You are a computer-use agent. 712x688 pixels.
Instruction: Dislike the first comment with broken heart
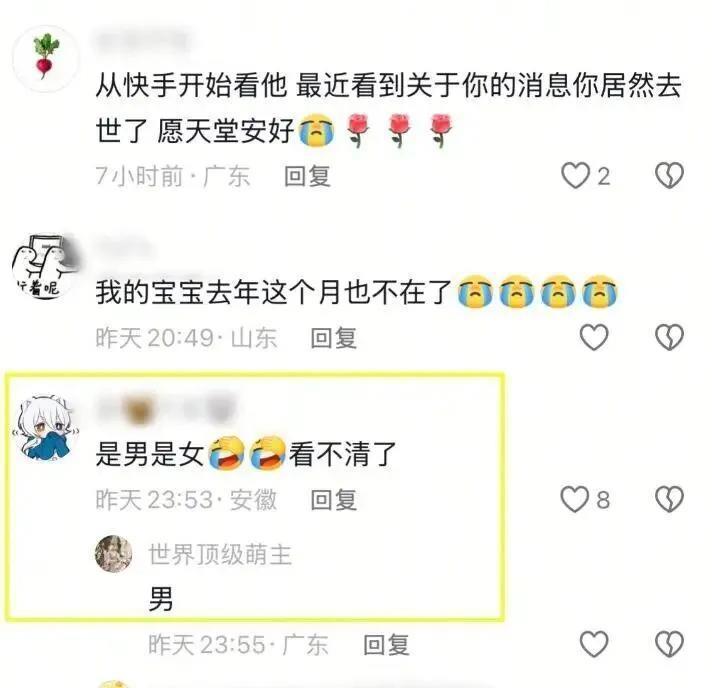click(669, 175)
